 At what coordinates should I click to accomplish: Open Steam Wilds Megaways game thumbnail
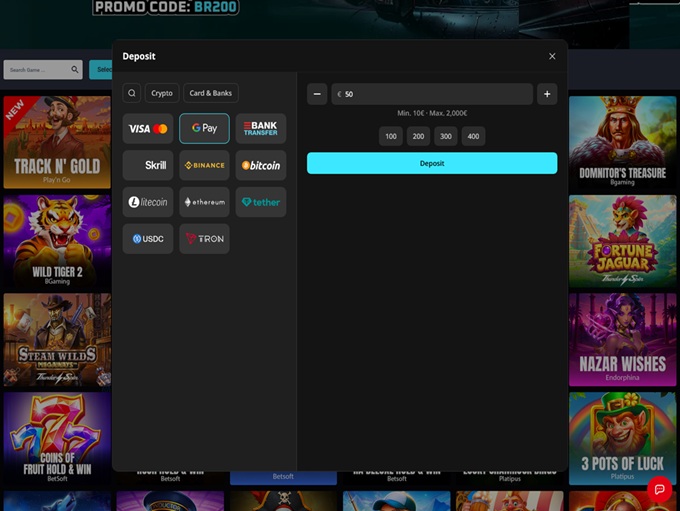57,340
